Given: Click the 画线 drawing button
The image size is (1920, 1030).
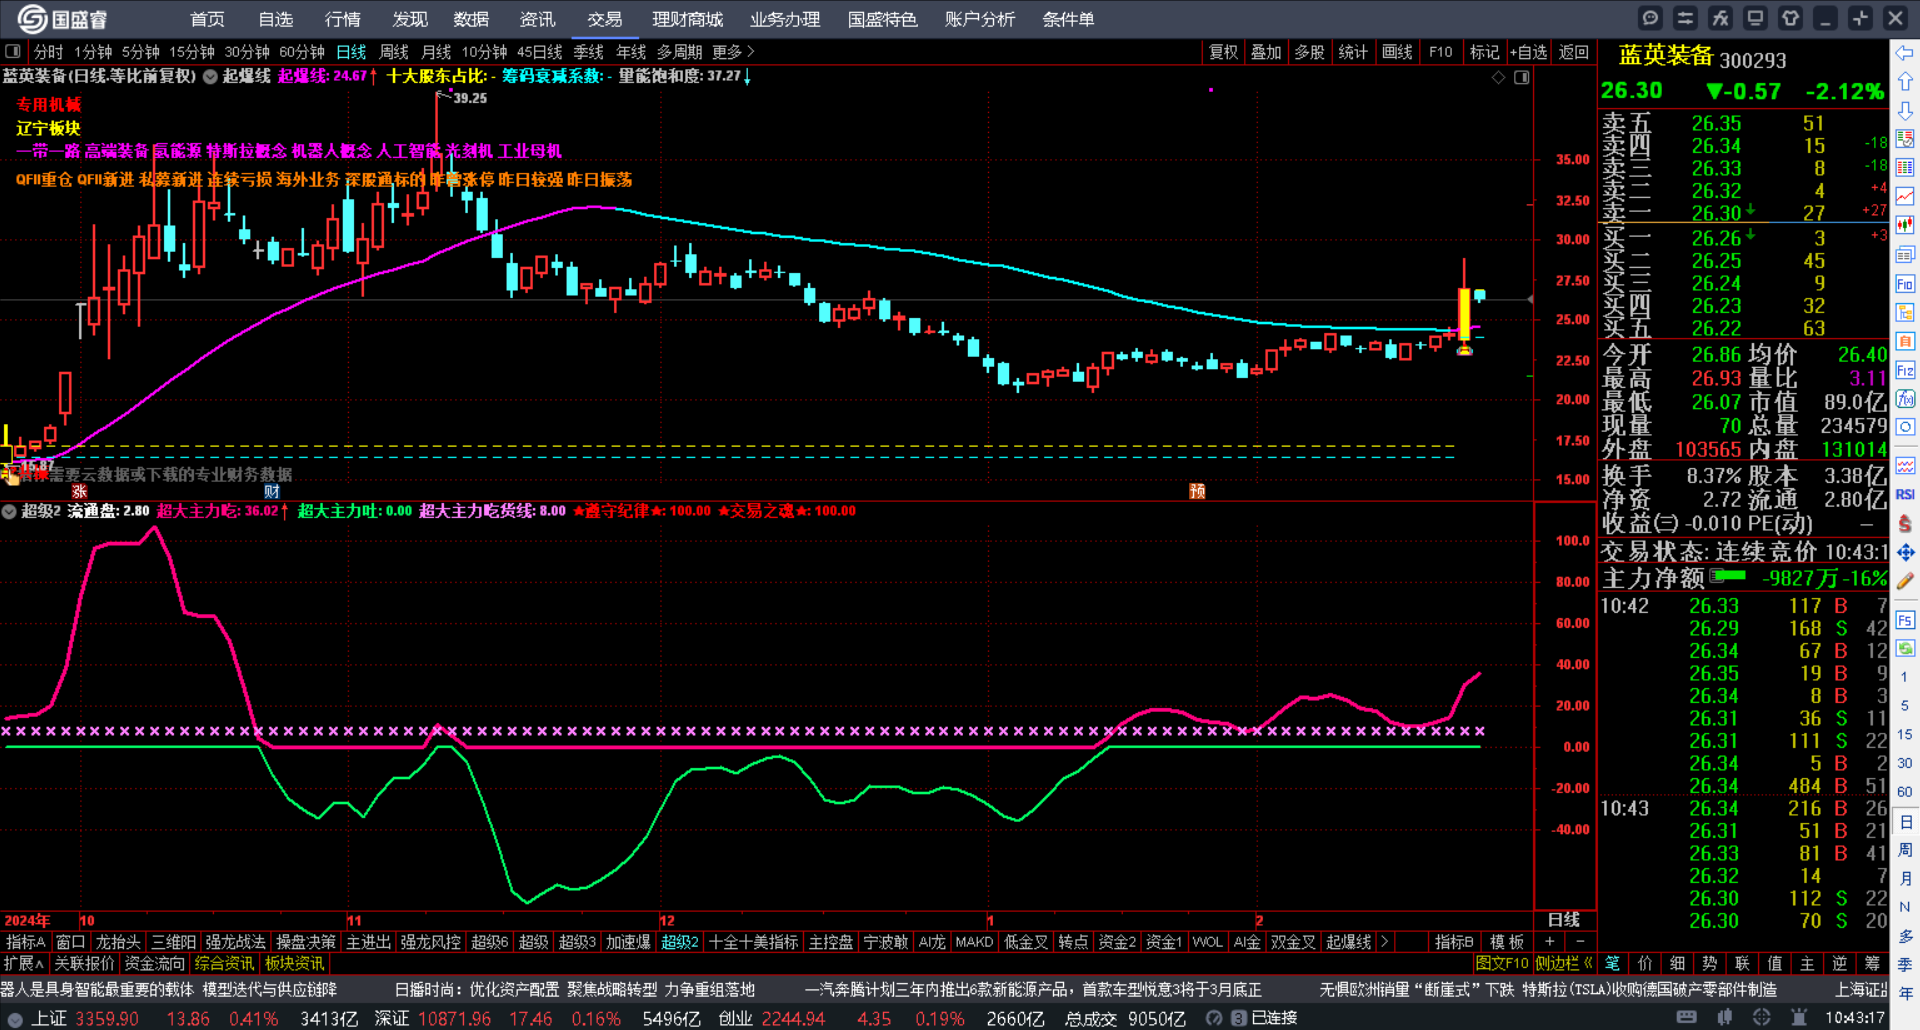Looking at the screenshot, I should pyautogui.click(x=1397, y=52).
